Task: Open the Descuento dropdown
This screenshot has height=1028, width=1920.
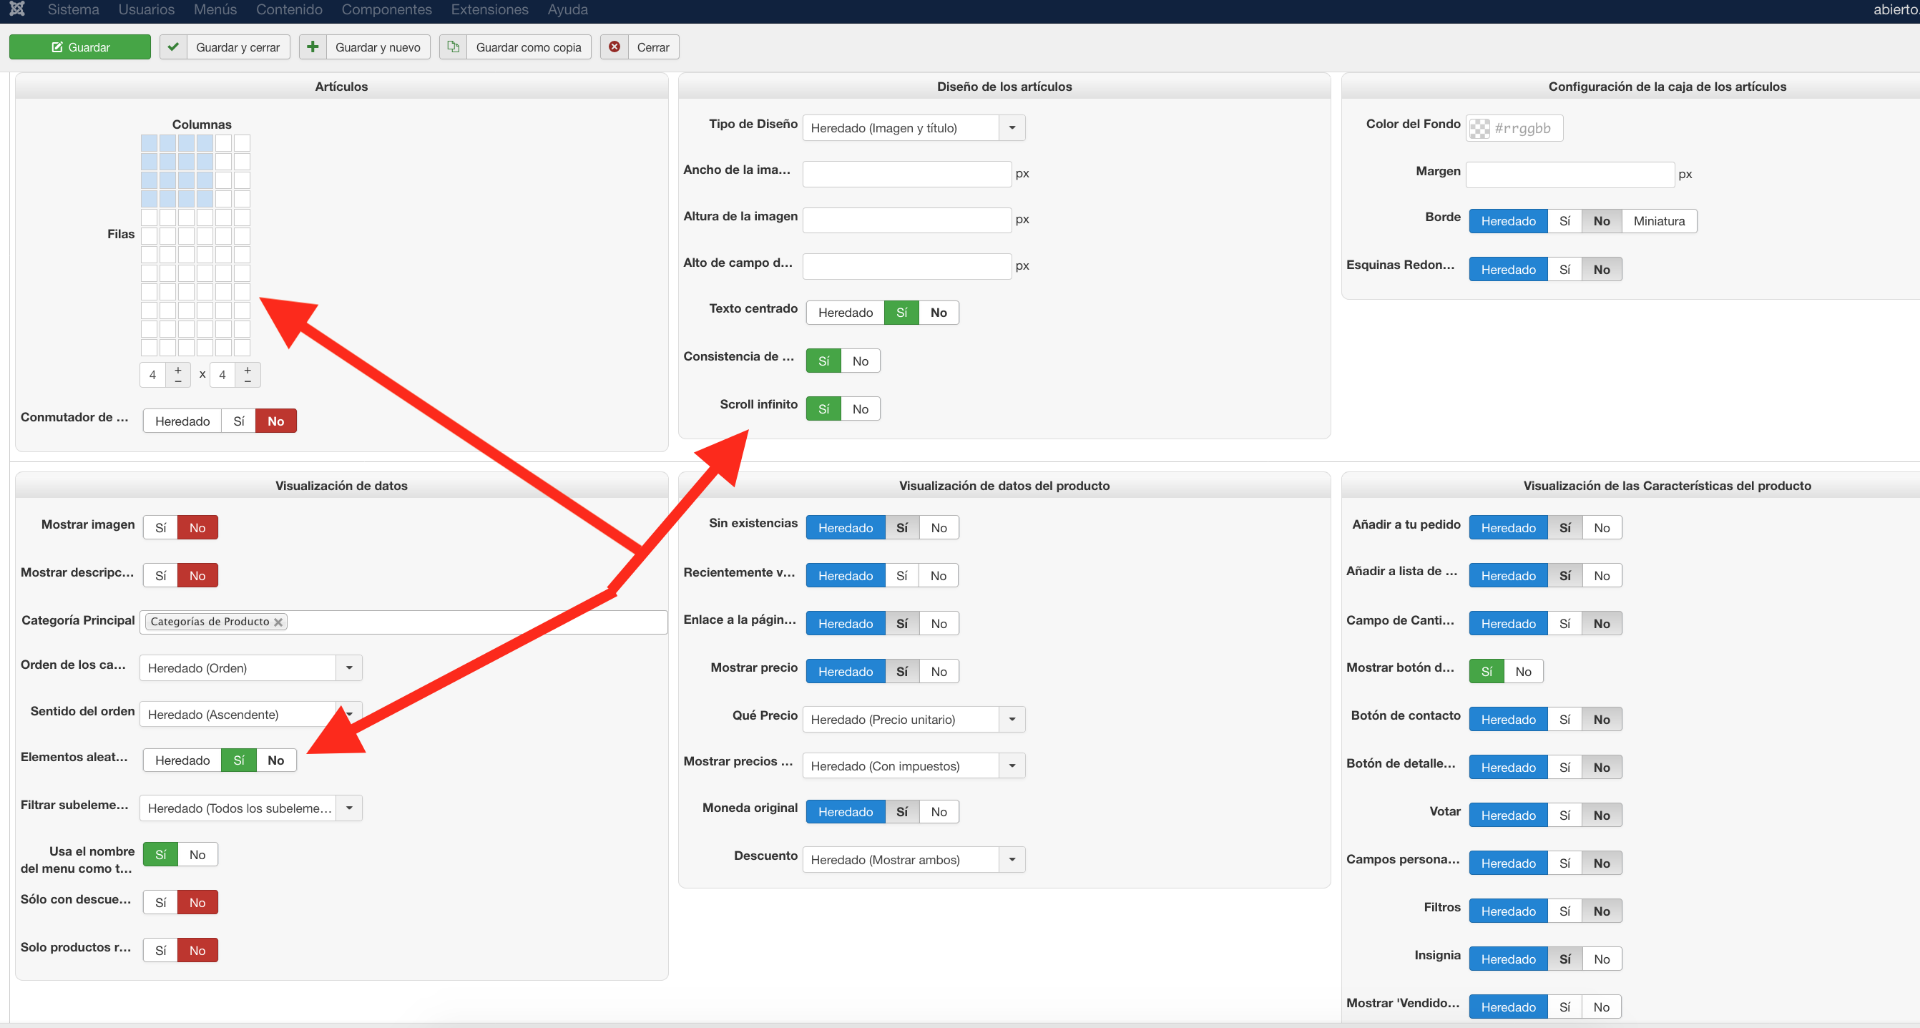Action: coord(1012,860)
